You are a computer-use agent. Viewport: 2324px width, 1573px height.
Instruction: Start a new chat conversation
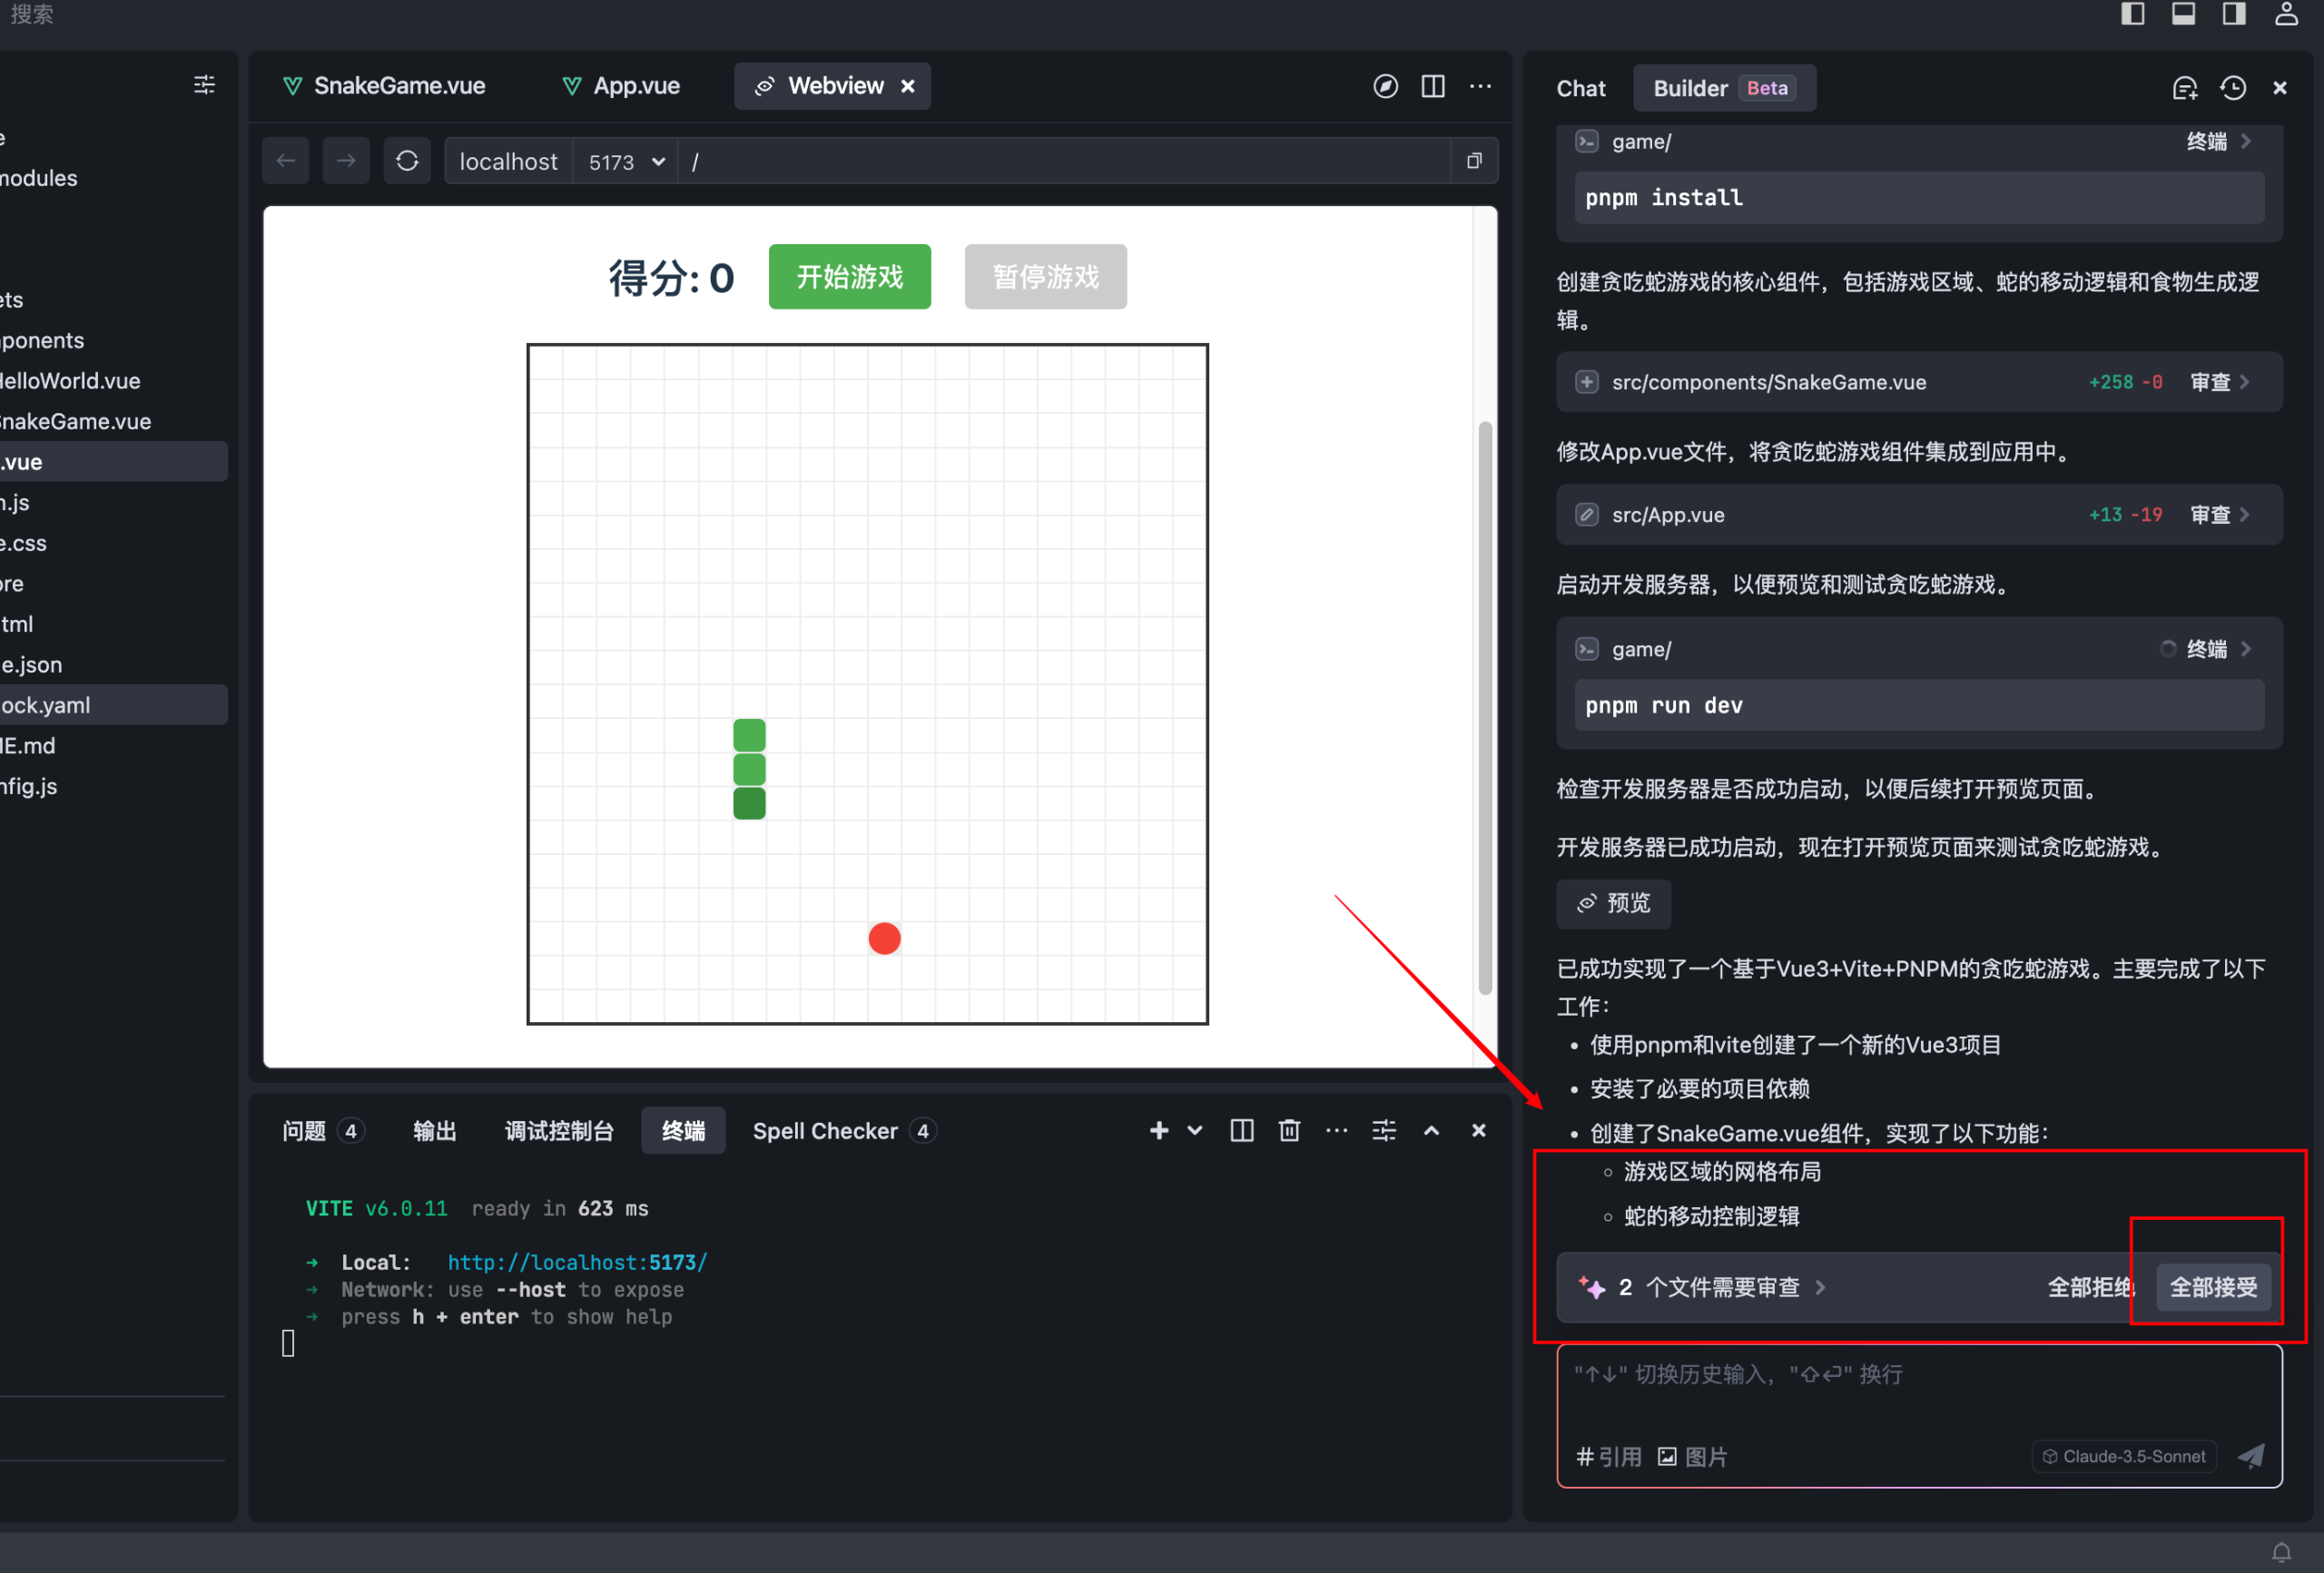click(2185, 88)
